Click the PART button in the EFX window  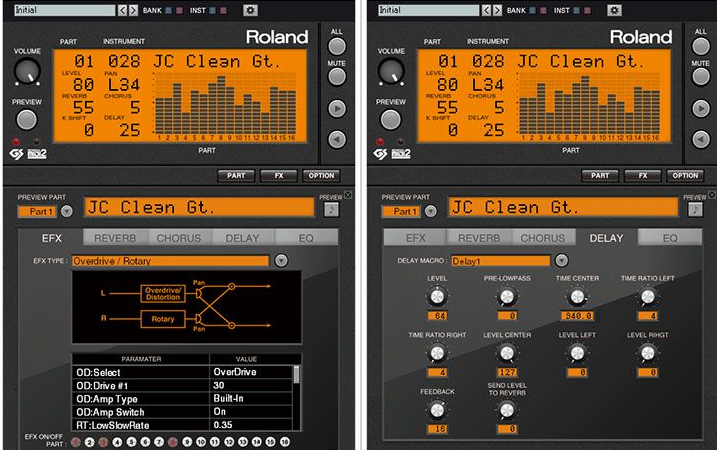[236, 176]
